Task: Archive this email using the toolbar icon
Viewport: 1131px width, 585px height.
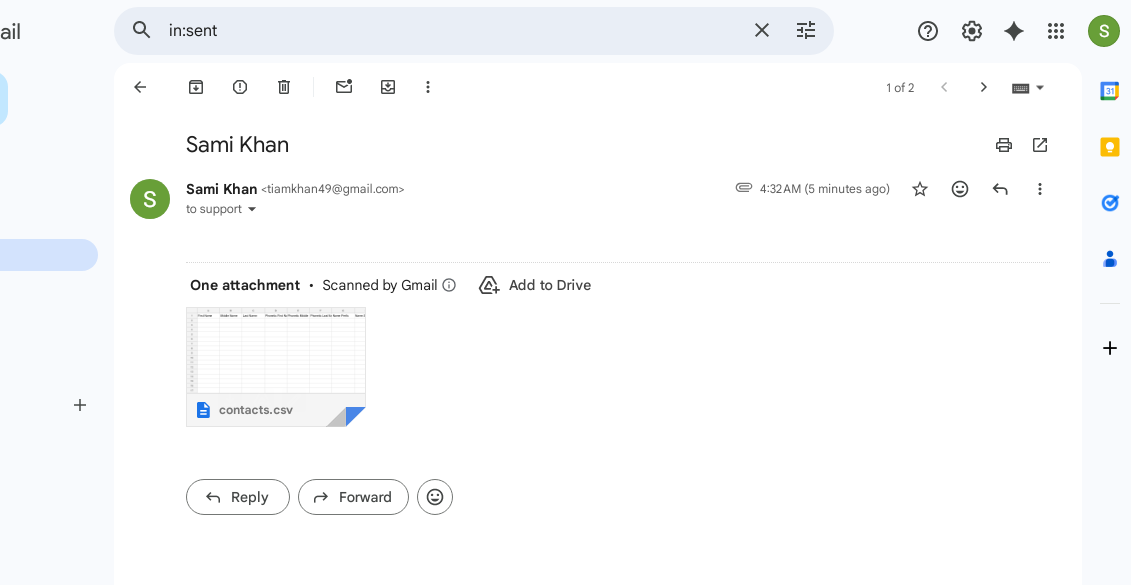Action: (x=195, y=87)
